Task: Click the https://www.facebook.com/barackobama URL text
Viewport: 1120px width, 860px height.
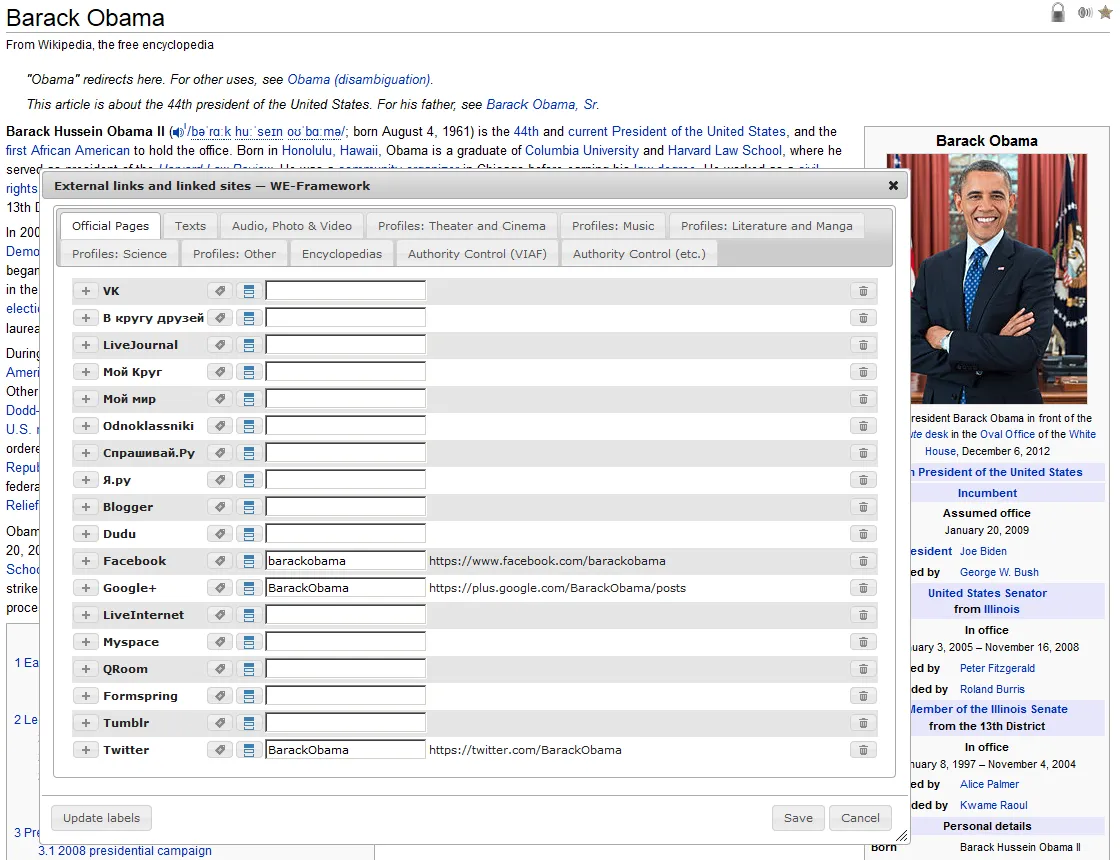Action: [x=547, y=561]
